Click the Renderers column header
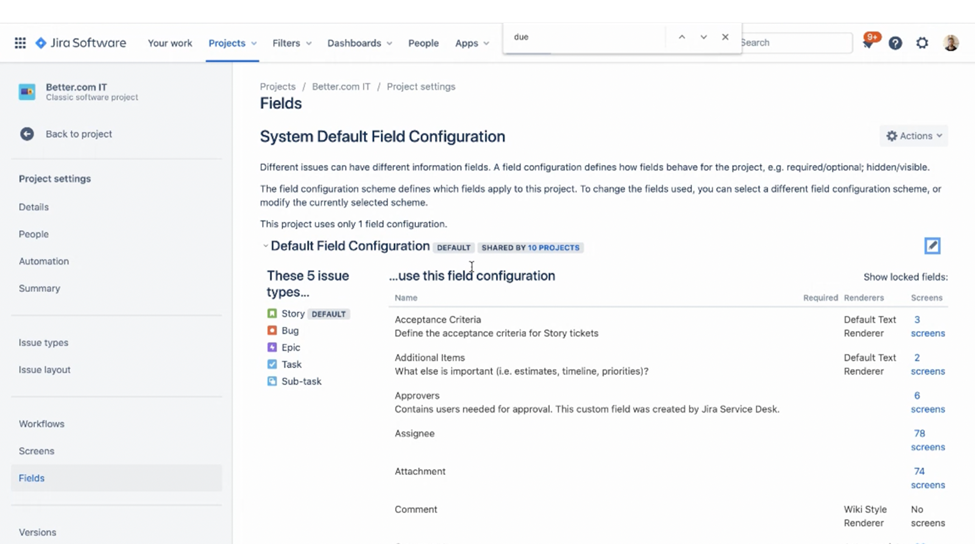The height and width of the screenshot is (544, 975). pos(864,298)
